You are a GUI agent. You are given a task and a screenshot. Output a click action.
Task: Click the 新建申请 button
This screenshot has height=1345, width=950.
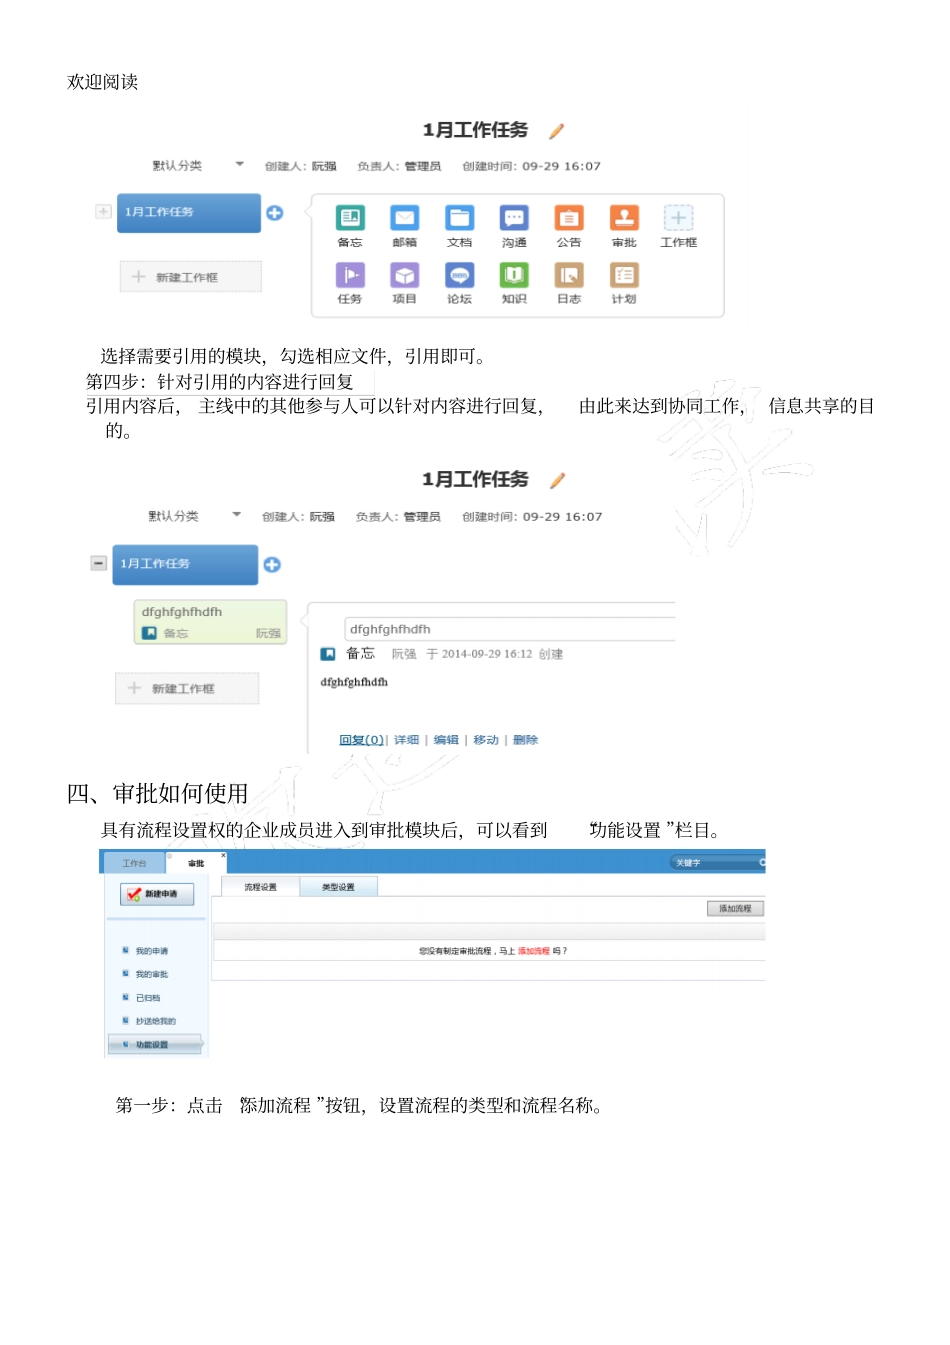157,894
